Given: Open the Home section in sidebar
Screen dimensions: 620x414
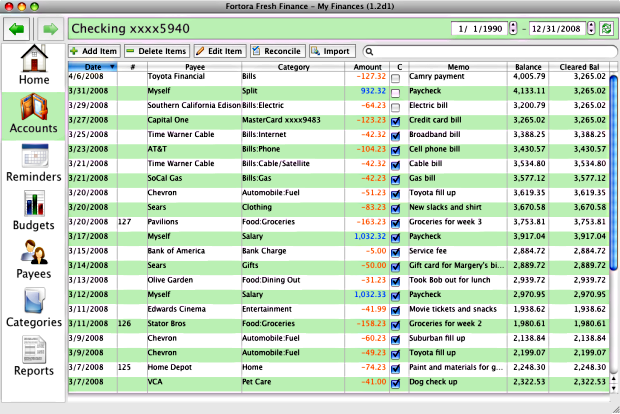Looking at the screenshot, I should click(x=34, y=65).
